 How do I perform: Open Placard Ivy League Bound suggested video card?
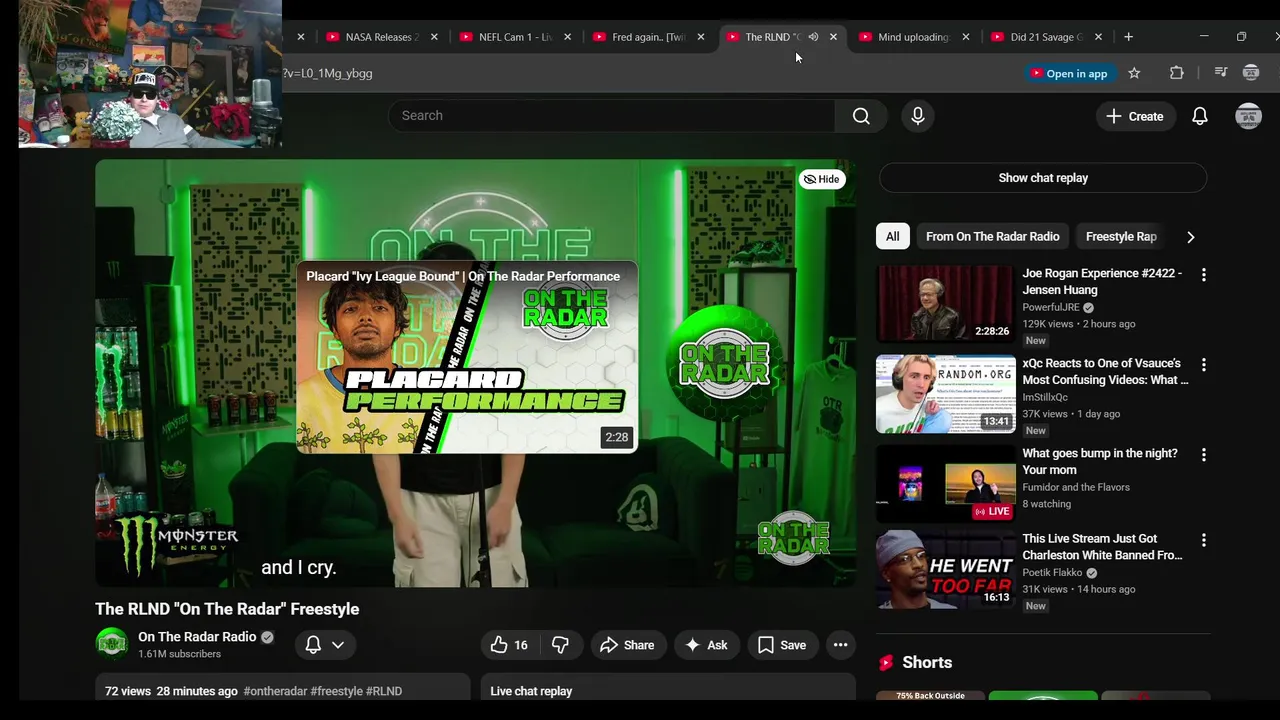pos(466,358)
